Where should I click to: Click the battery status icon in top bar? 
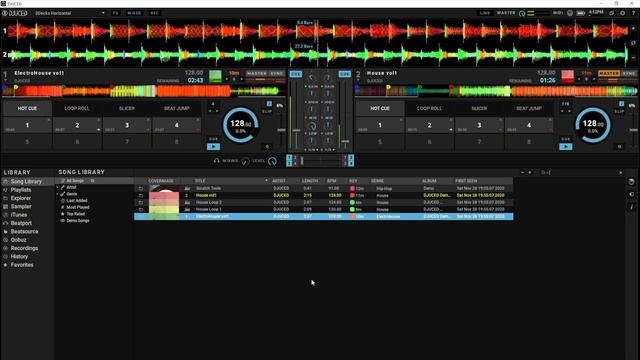[581, 13]
